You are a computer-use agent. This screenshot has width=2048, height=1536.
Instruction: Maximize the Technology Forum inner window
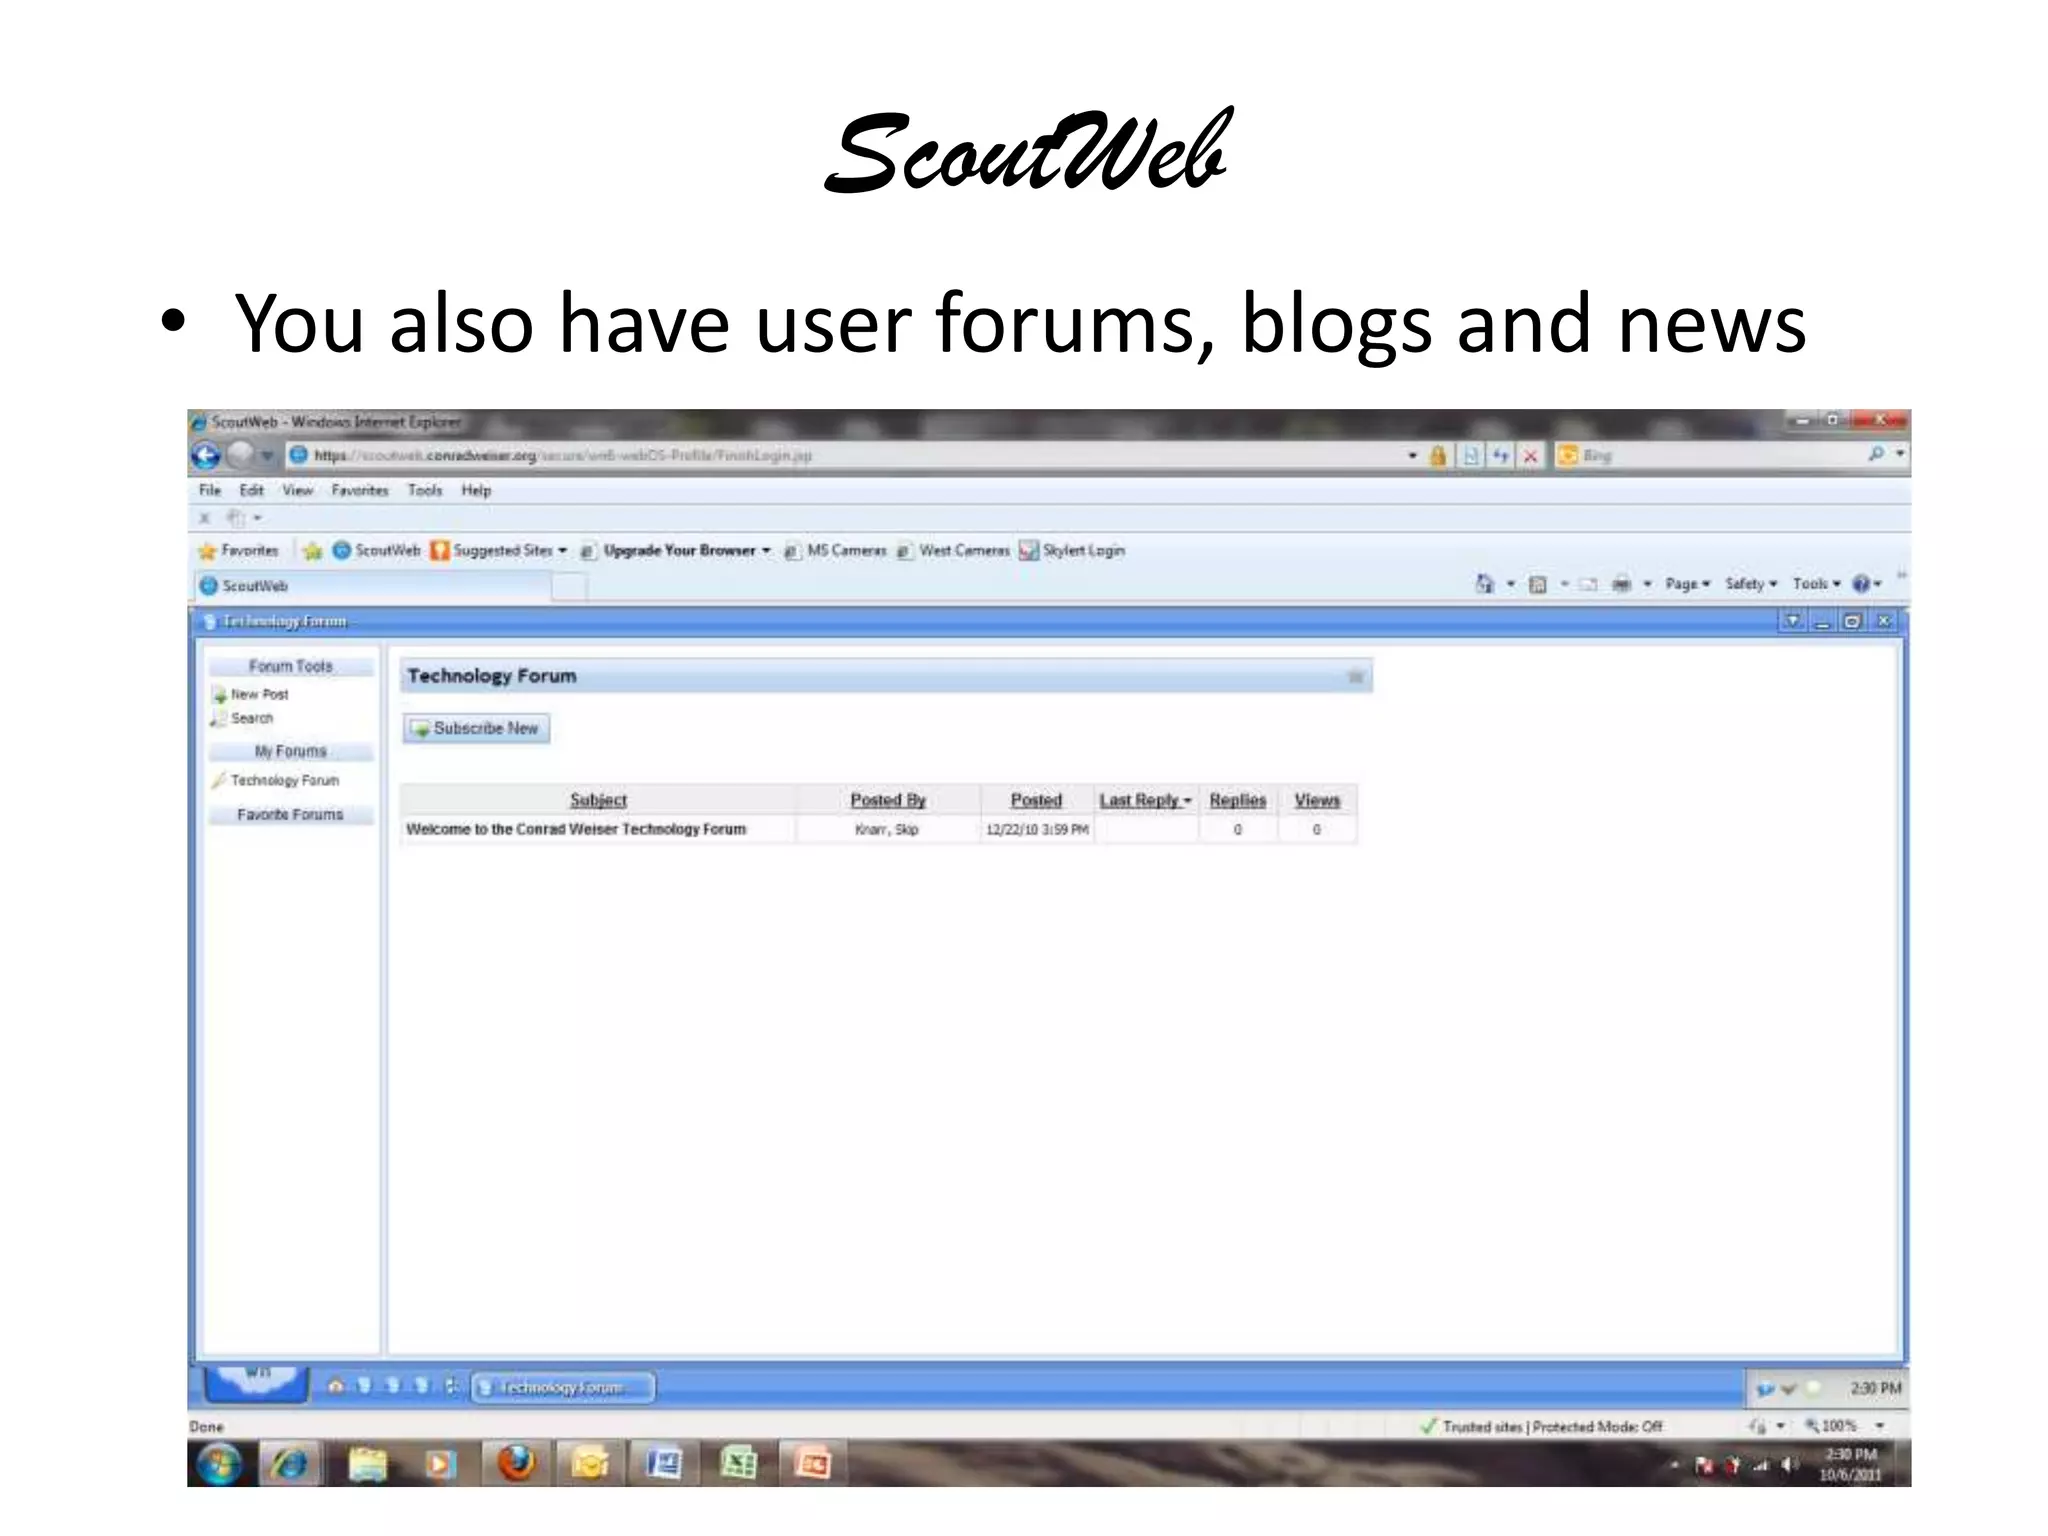click(1852, 622)
